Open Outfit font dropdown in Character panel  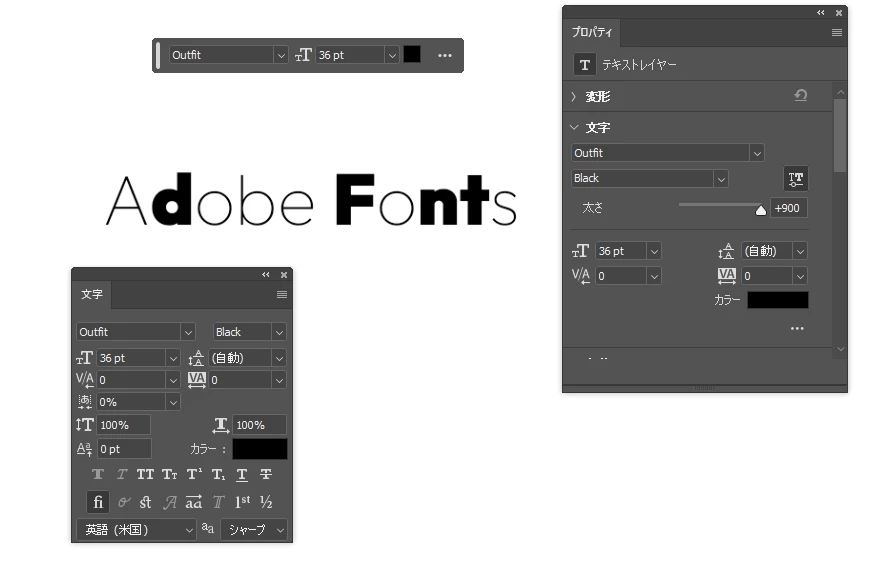pyautogui.click(x=188, y=332)
